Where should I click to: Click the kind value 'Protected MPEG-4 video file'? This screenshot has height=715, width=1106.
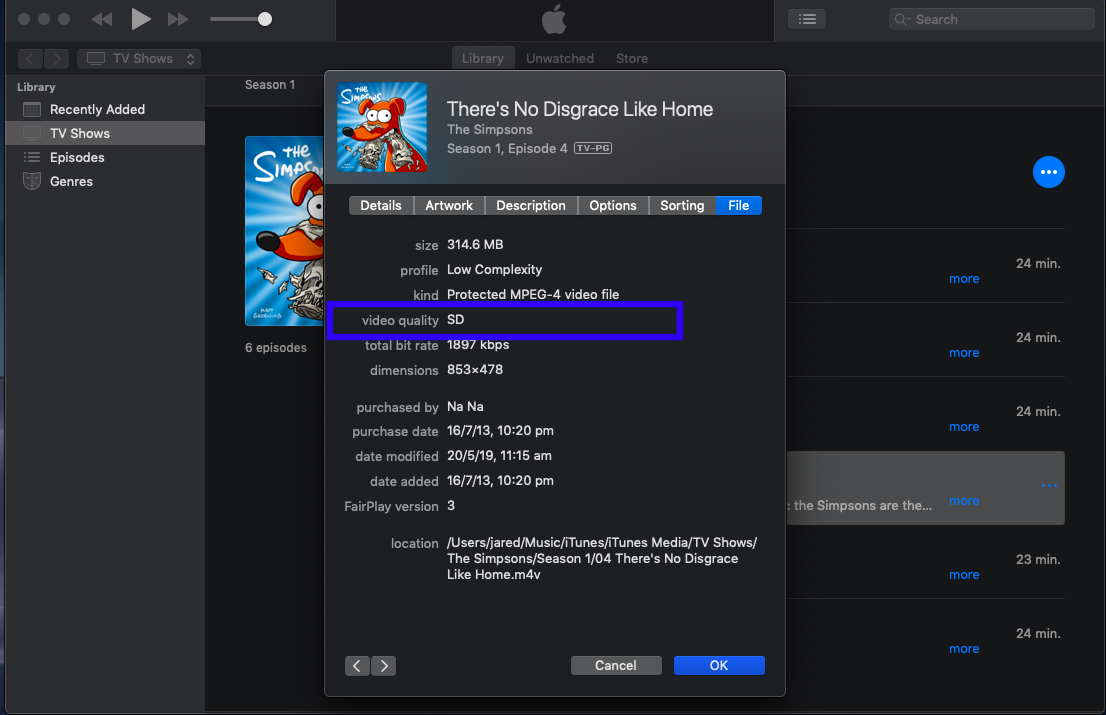tap(533, 295)
